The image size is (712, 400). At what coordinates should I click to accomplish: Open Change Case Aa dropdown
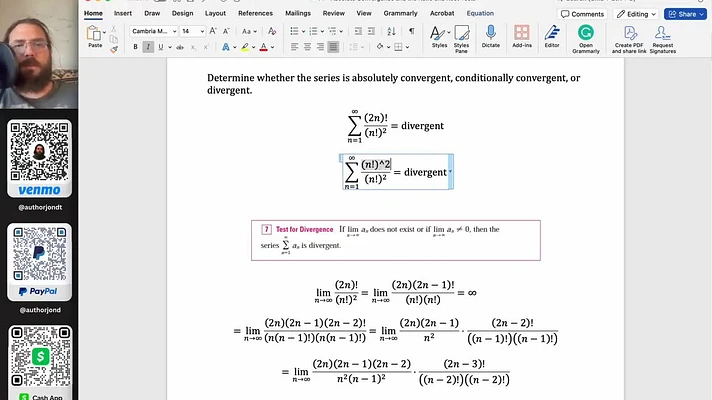pyautogui.click(x=249, y=31)
